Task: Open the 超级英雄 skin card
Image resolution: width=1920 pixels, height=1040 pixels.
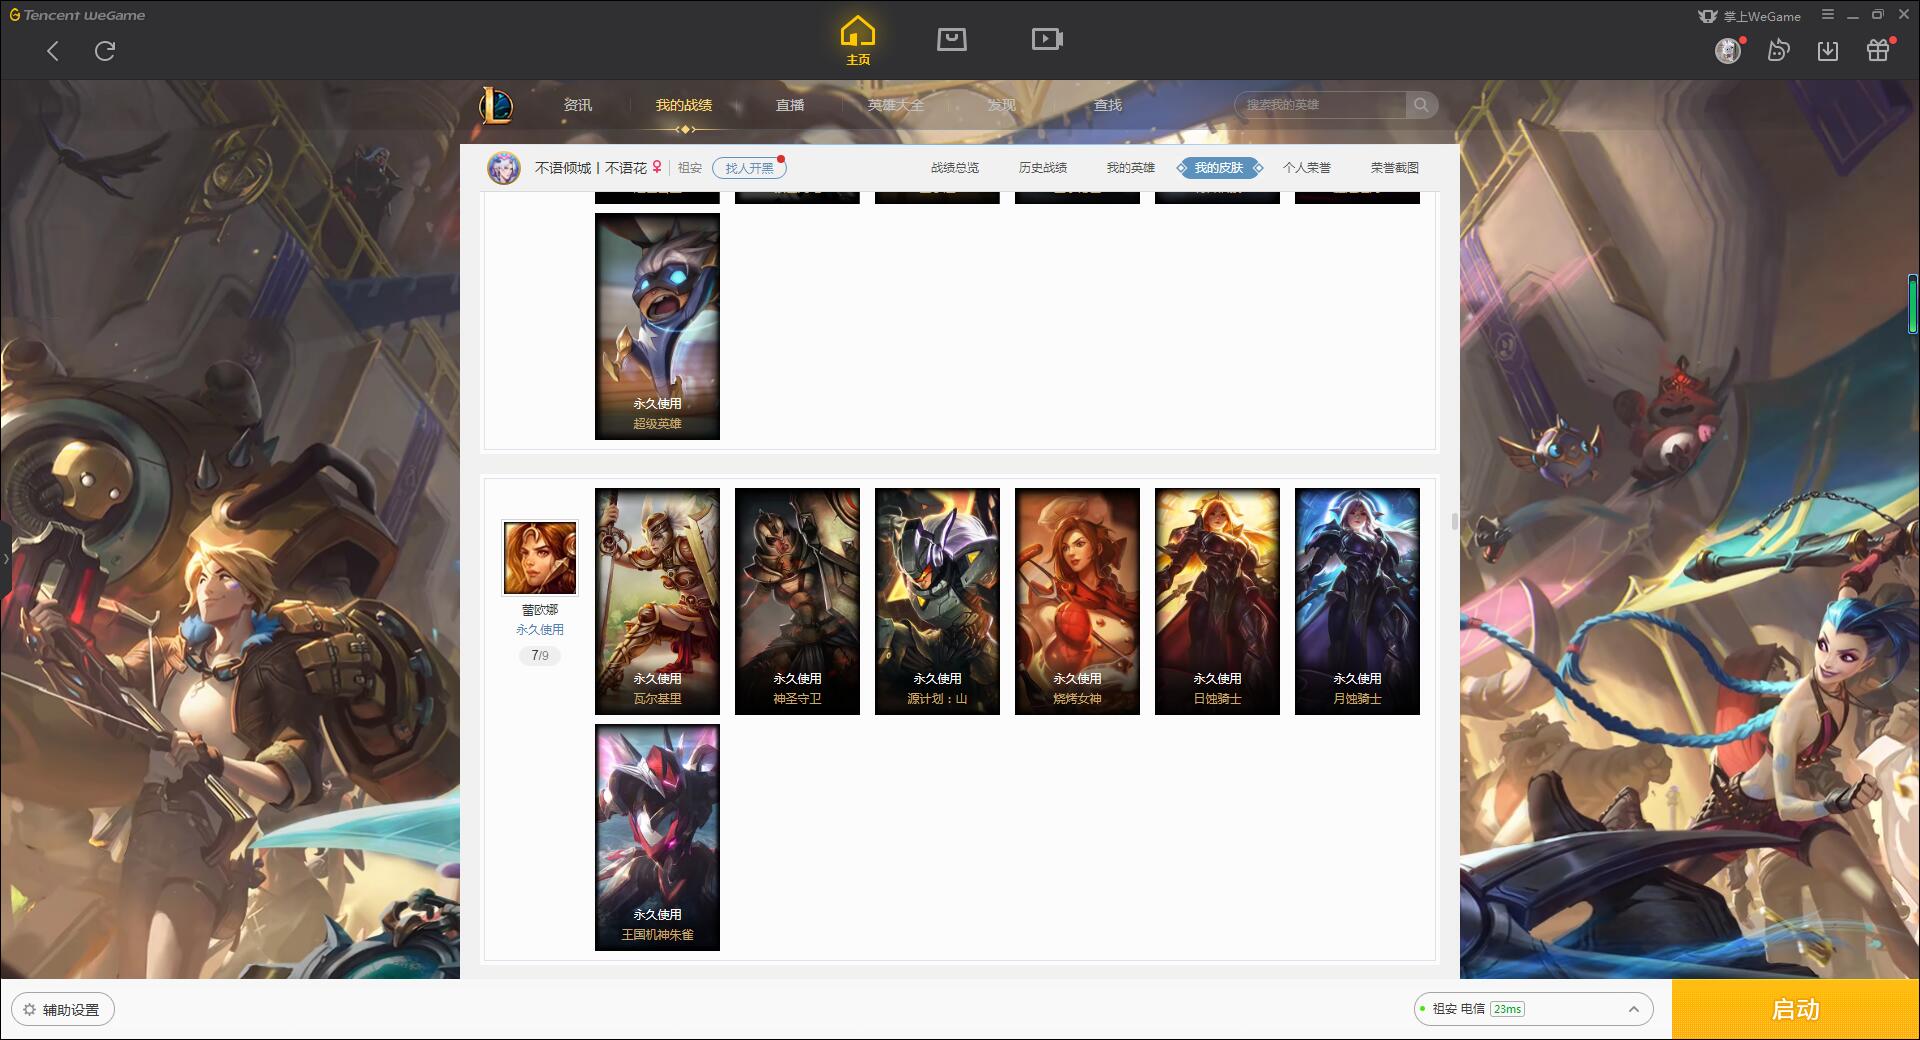Action: coord(657,326)
